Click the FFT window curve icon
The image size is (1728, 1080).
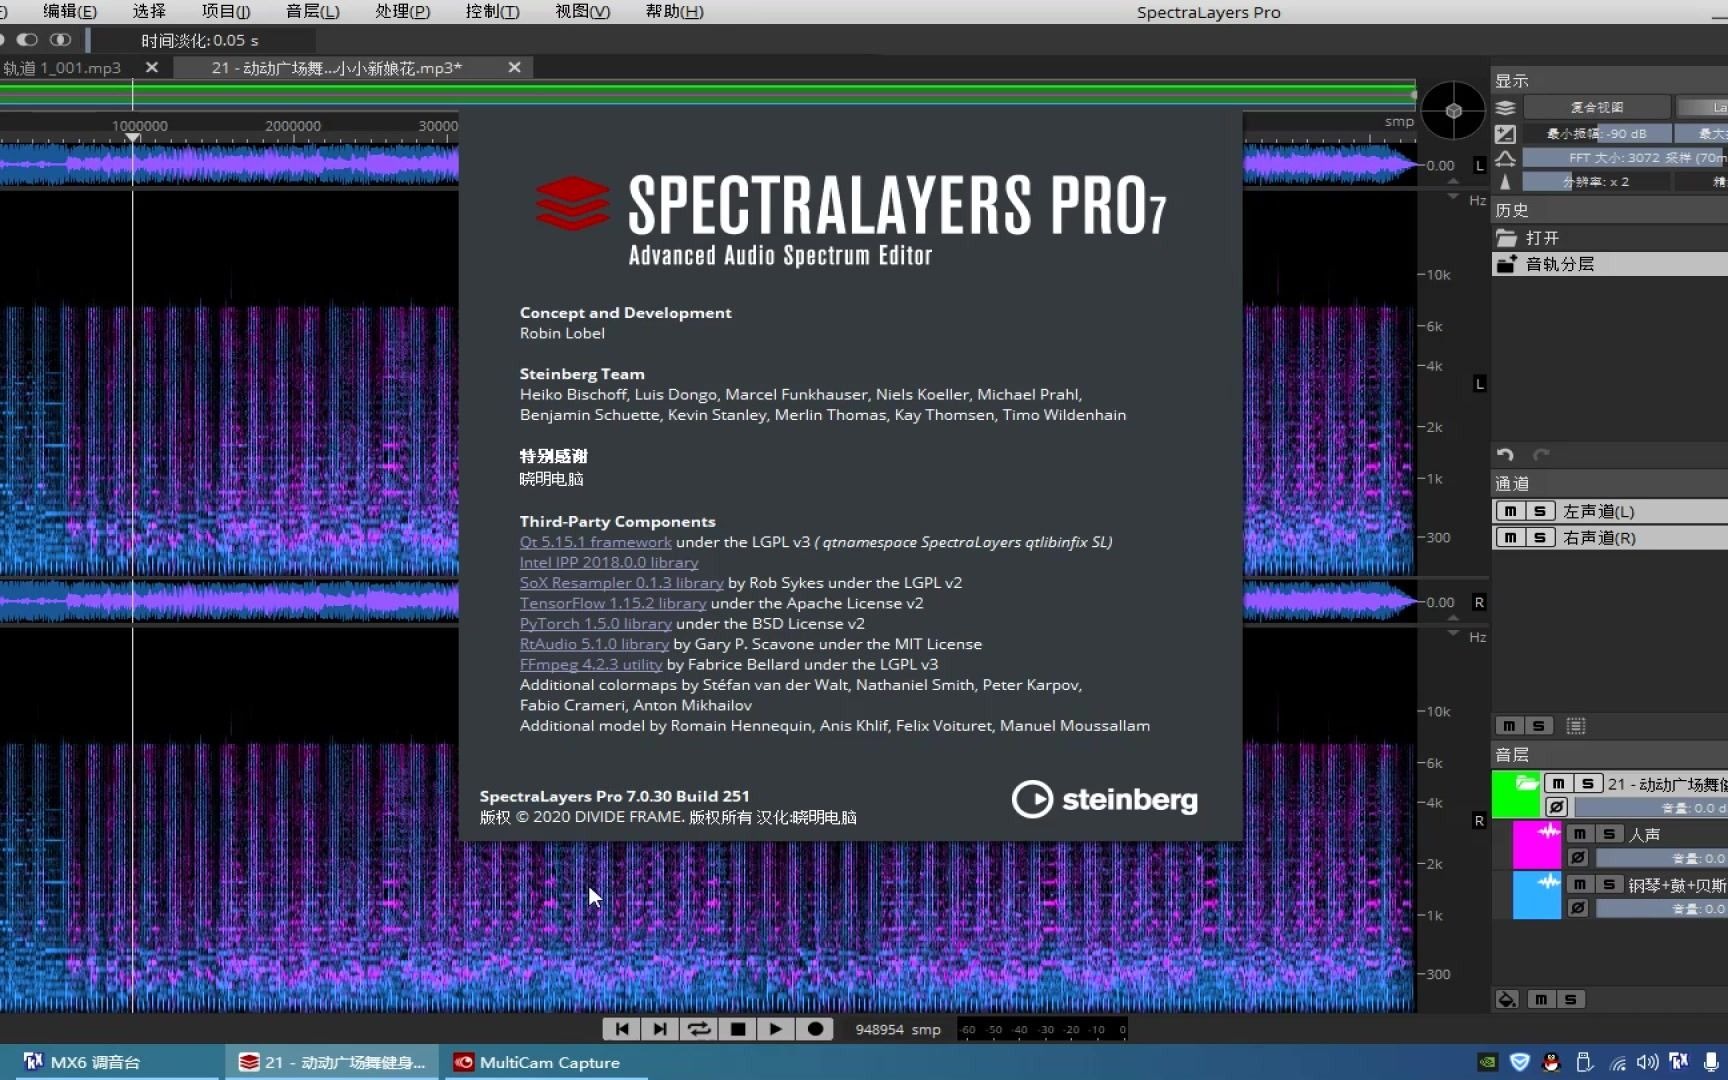1505,158
